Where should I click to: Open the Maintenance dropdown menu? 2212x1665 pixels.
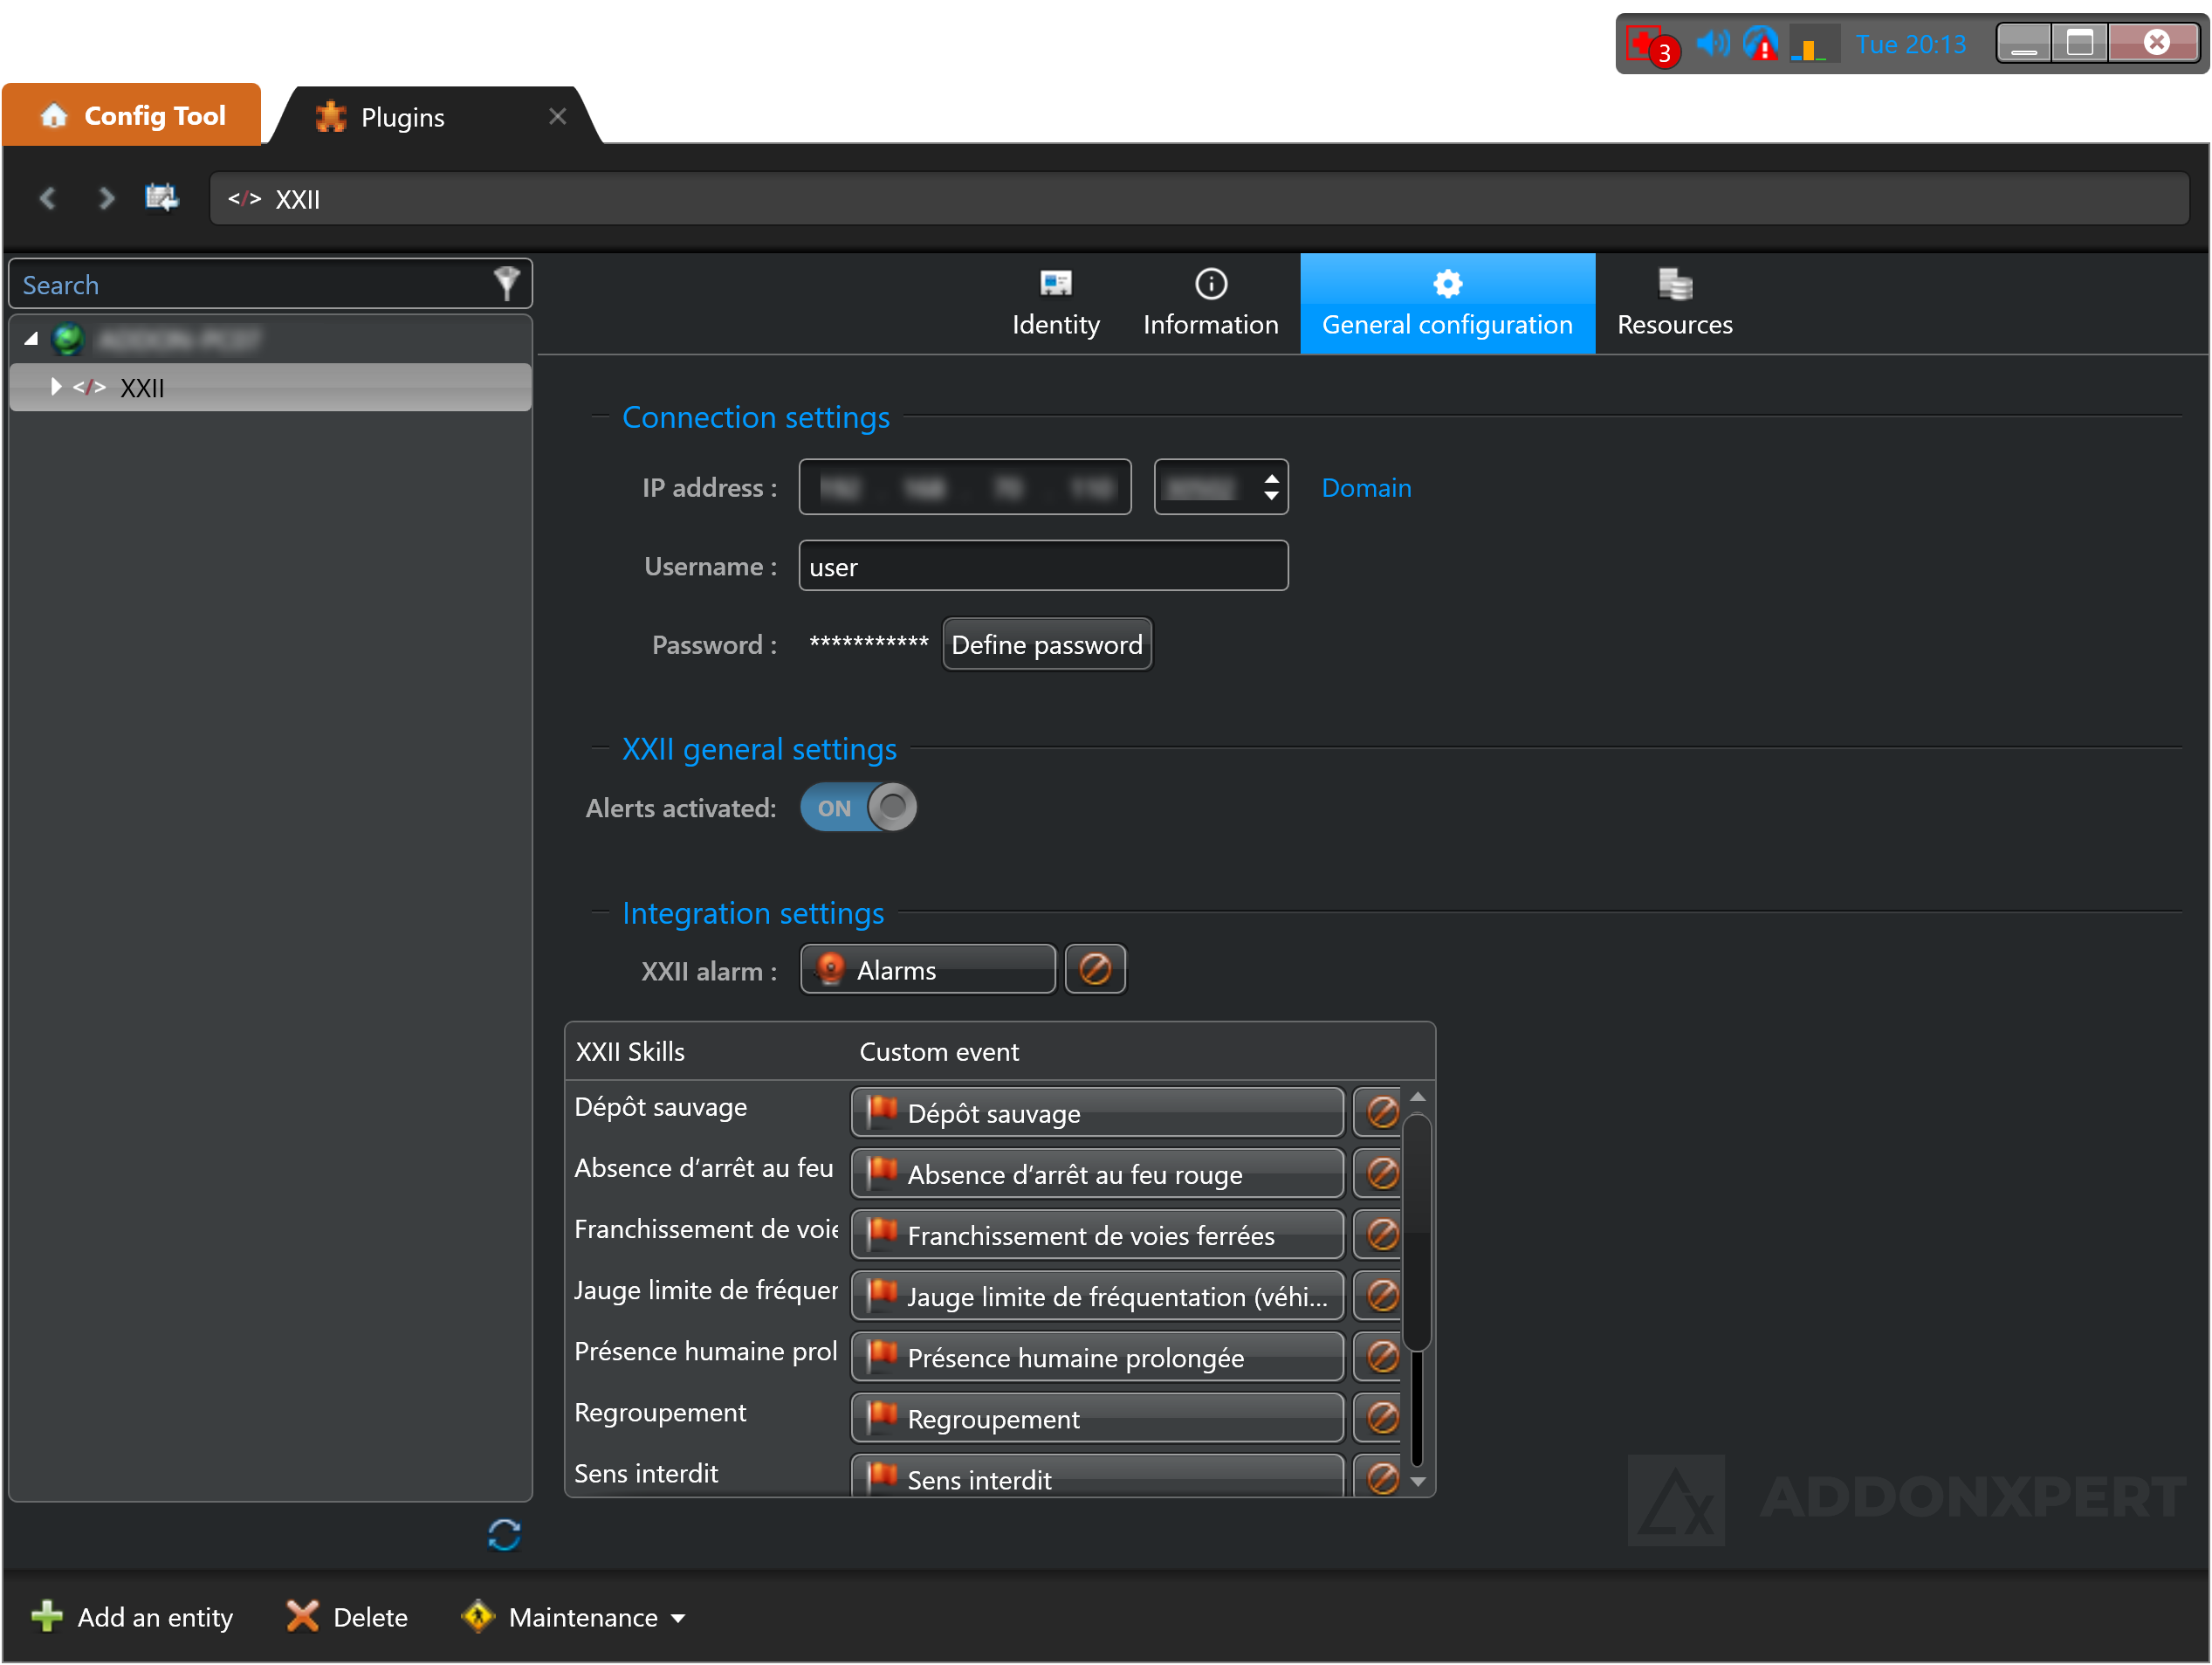582,1618
